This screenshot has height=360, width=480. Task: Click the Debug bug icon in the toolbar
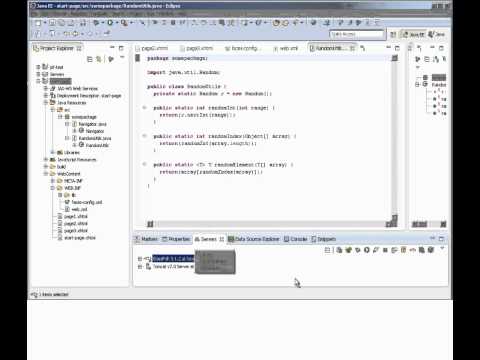[x=96, y=23]
